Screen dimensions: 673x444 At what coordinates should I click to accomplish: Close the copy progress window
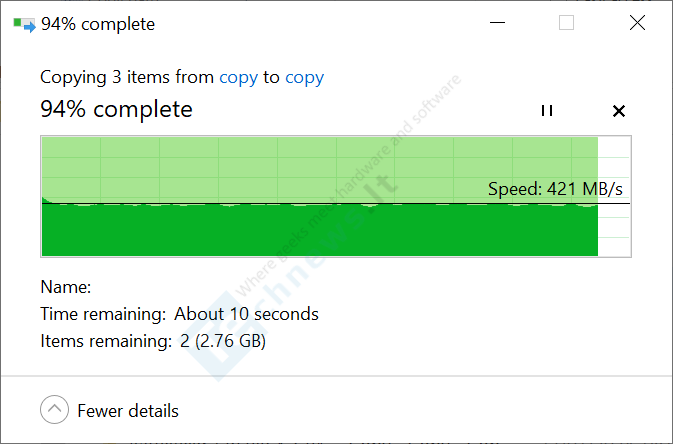click(x=637, y=23)
